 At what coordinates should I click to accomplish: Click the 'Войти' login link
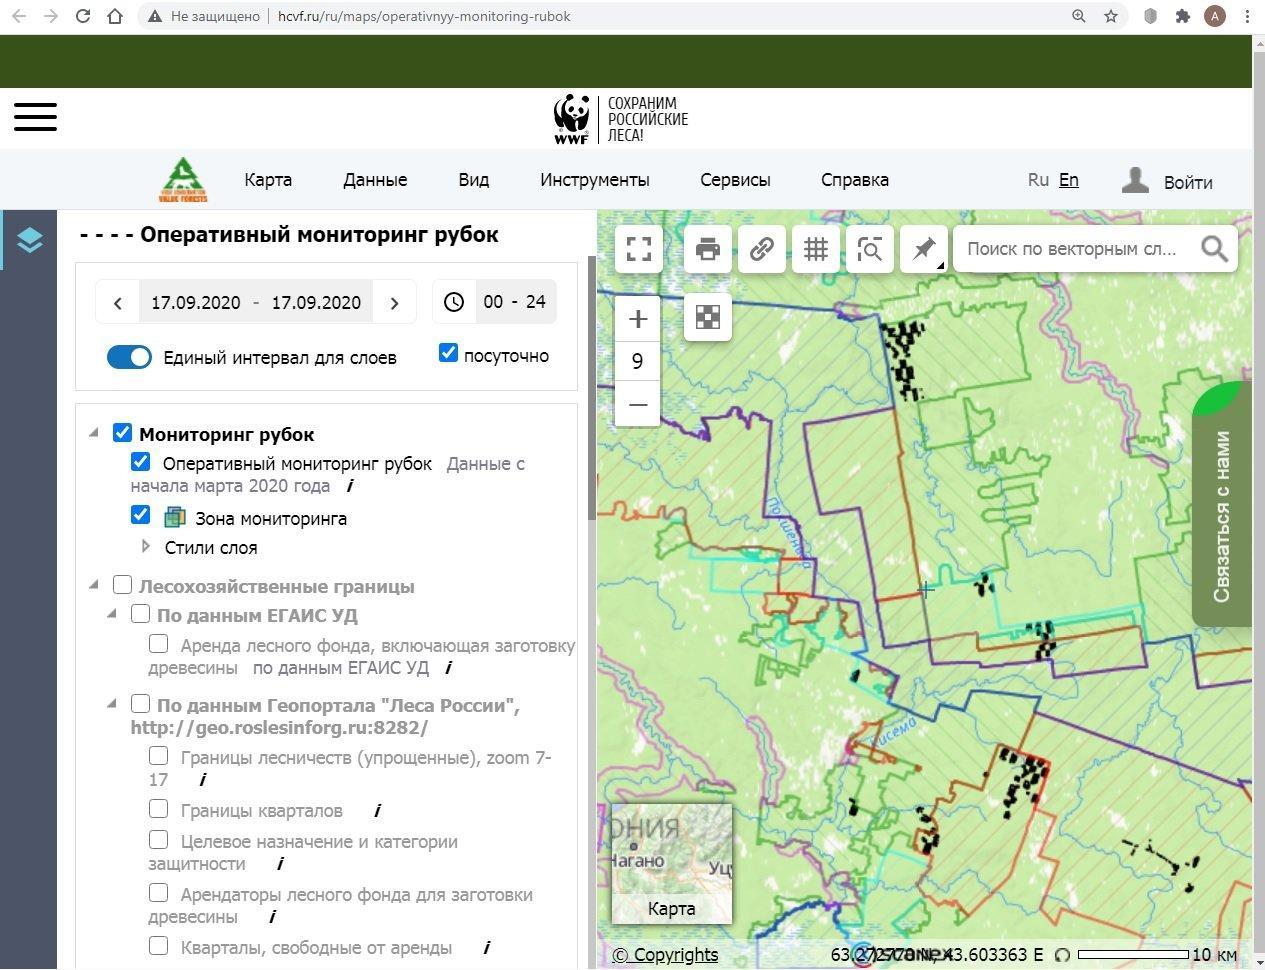(1187, 182)
